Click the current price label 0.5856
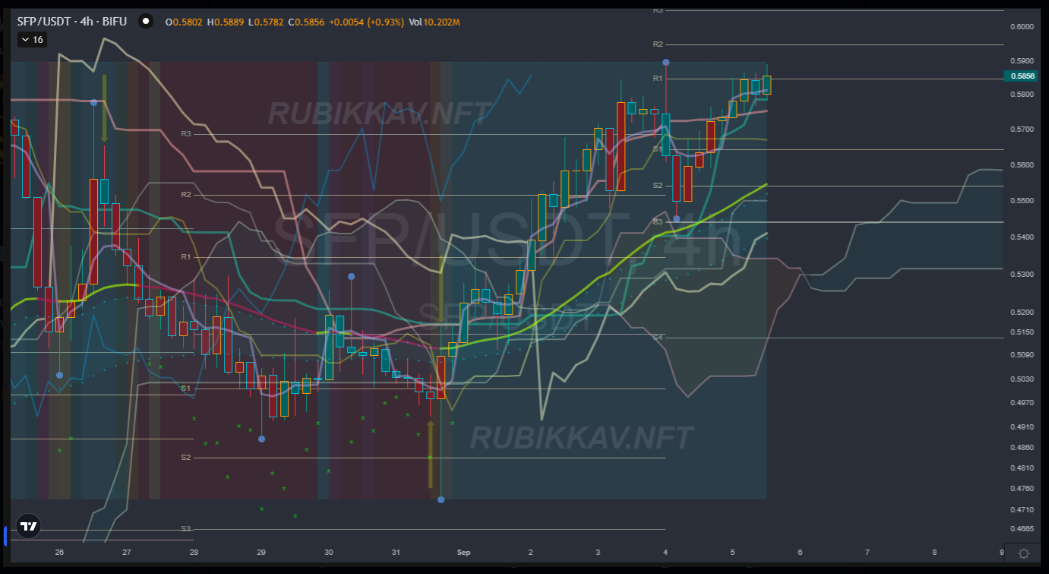This screenshot has width=1049, height=574. [x=1022, y=76]
